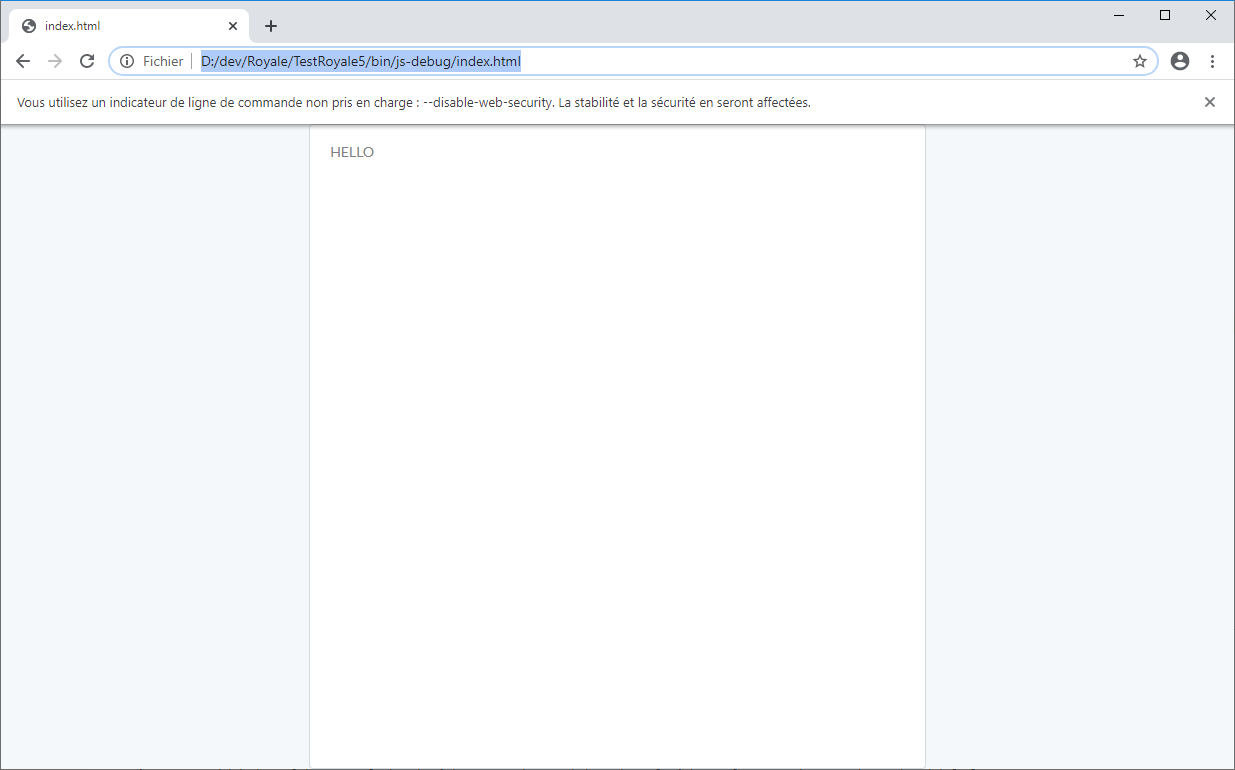This screenshot has height=770, width=1235.
Task: Open the Chrome three-dot menu
Action: click(1212, 61)
